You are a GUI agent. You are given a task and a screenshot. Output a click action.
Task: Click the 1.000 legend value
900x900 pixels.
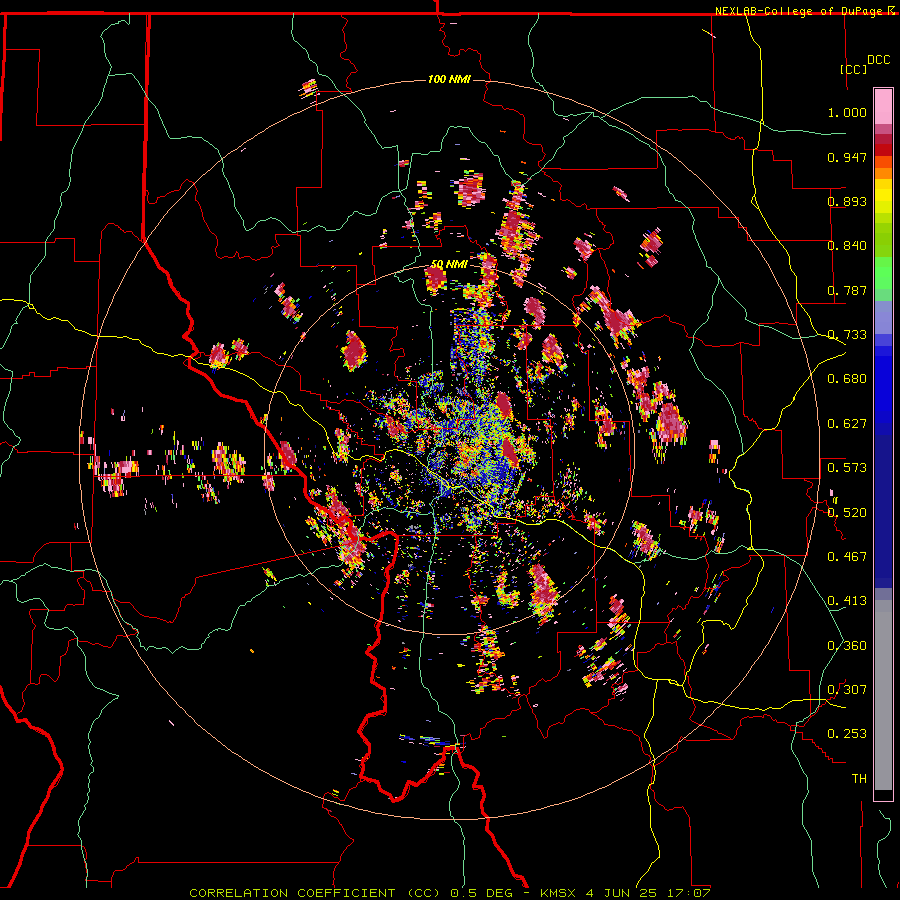pyautogui.click(x=847, y=112)
